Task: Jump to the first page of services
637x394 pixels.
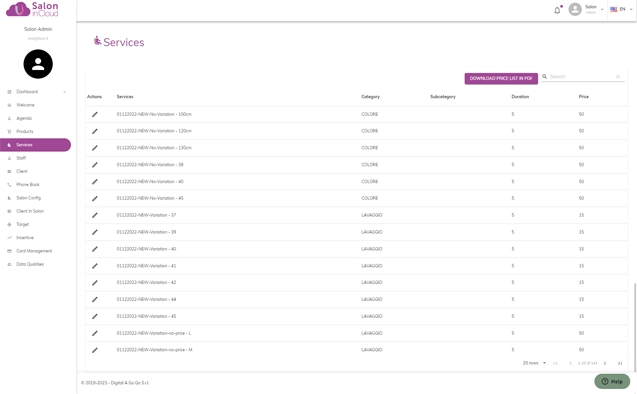Action: coord(555,363)
